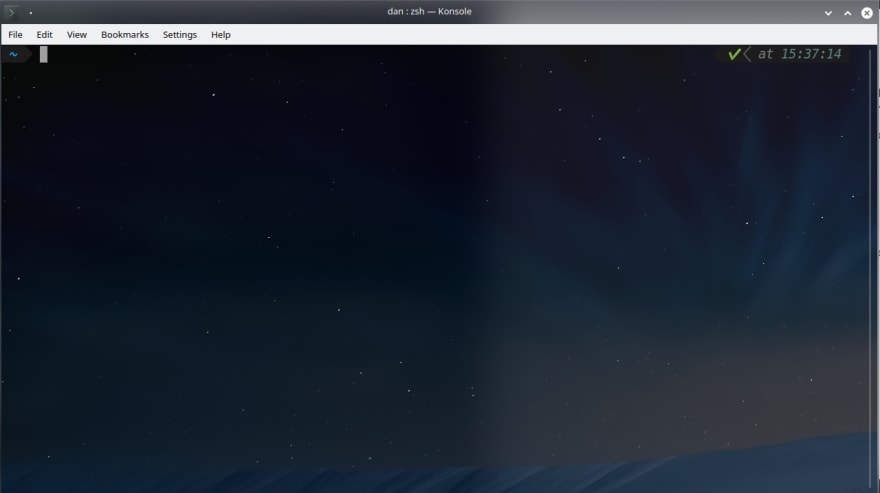The image size is (880, 493).
Task: Click the terminal cursor block
Action: pyautogui.click(x=44, y=54)
